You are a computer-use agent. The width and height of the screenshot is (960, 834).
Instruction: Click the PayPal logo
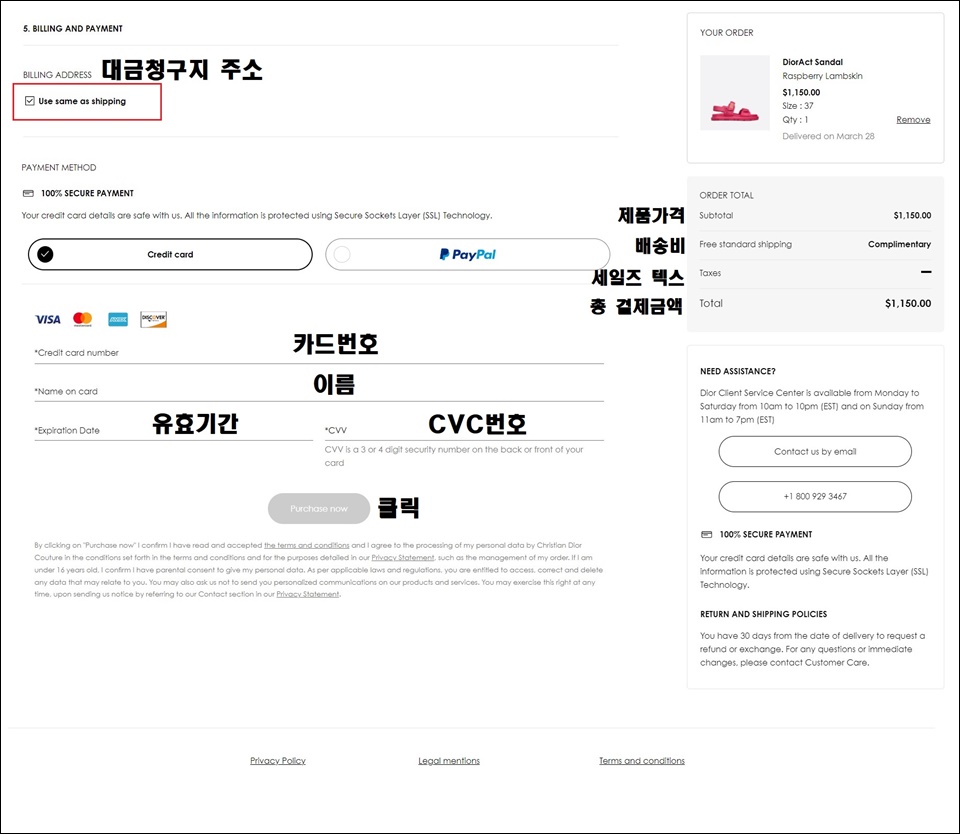(468, 254)
